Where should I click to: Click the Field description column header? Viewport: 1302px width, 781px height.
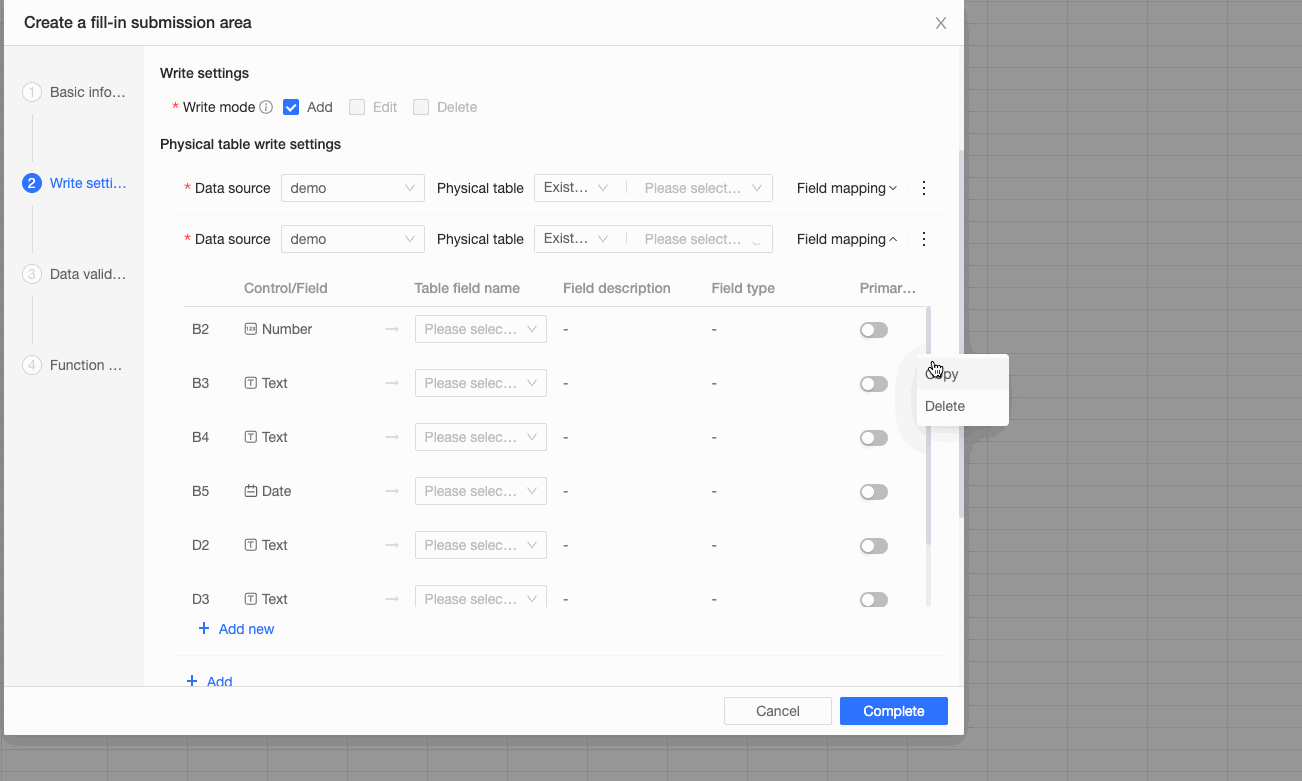[x=617, y=288]
